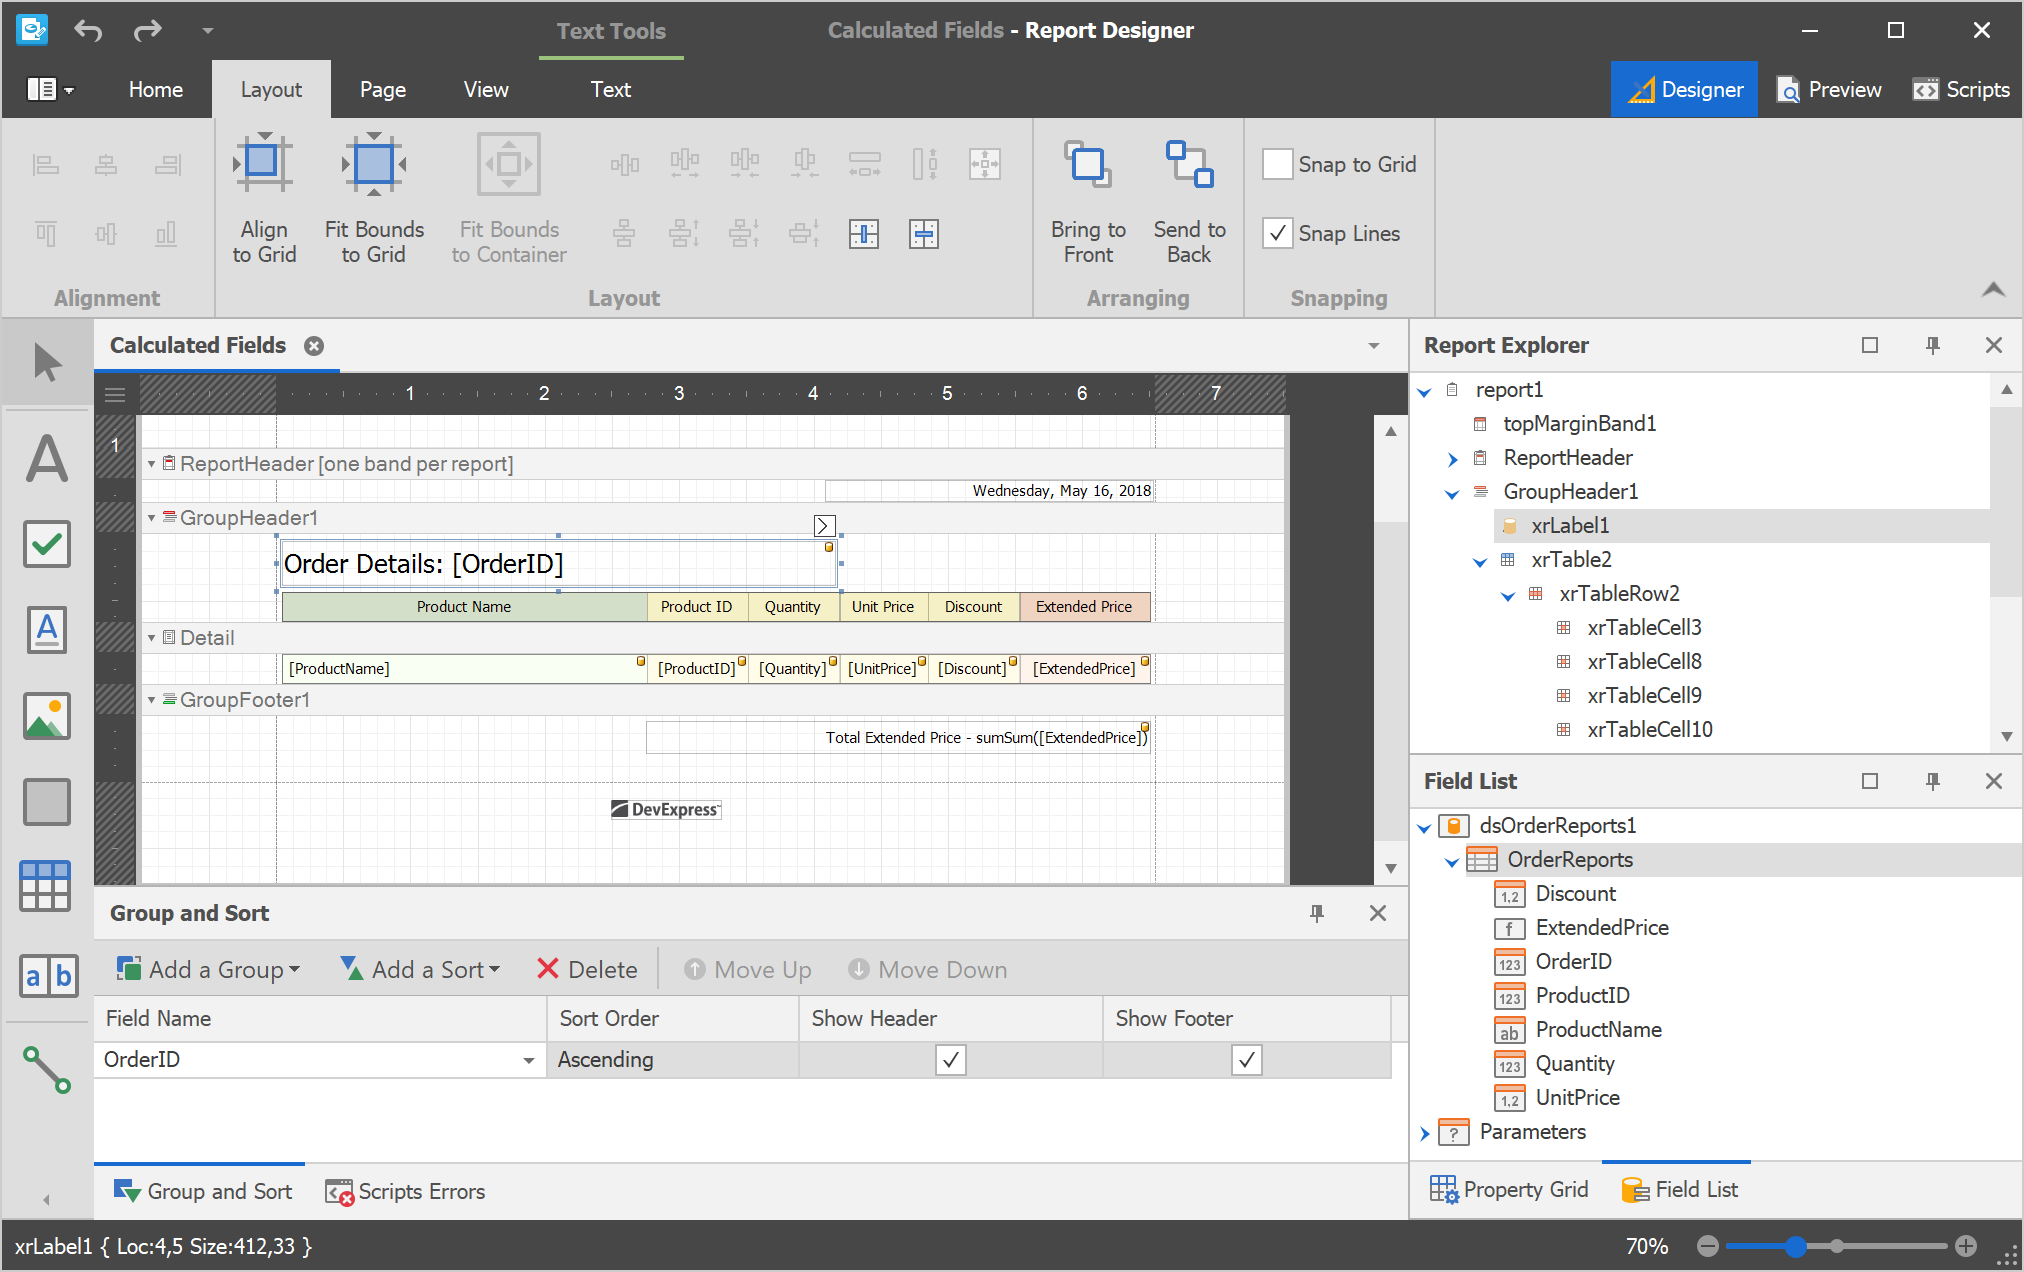
Task: Select the Label tool in toolbox
Action: point(47,460)
